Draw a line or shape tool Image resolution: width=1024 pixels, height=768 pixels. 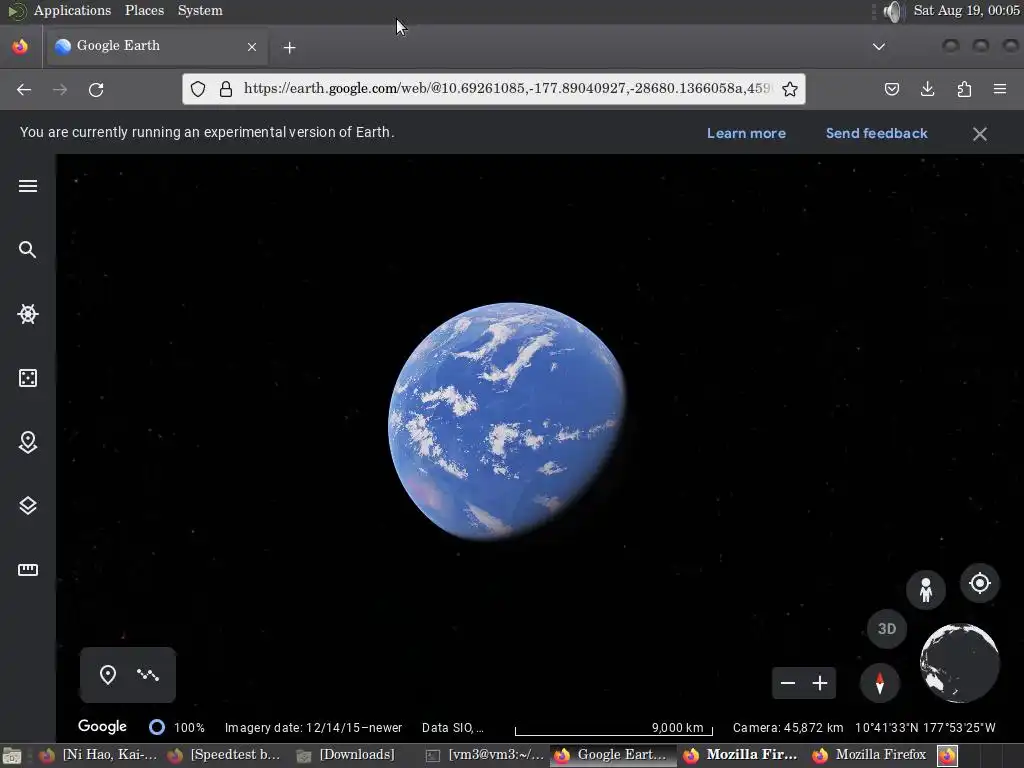click(x=148, y=675)
